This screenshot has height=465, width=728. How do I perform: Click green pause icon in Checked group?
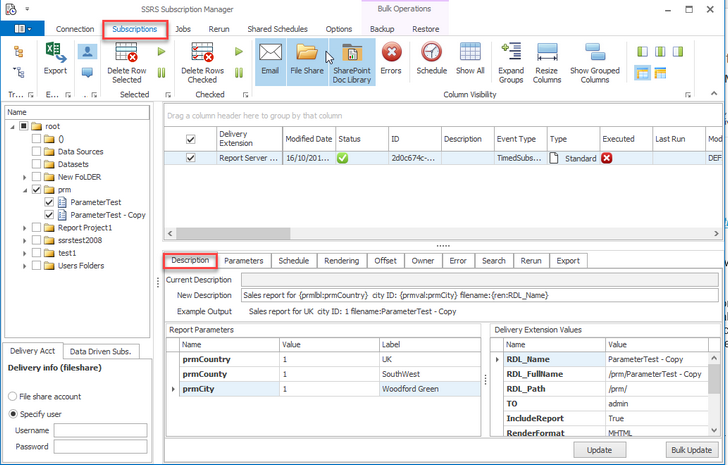(x=239, y=72)
